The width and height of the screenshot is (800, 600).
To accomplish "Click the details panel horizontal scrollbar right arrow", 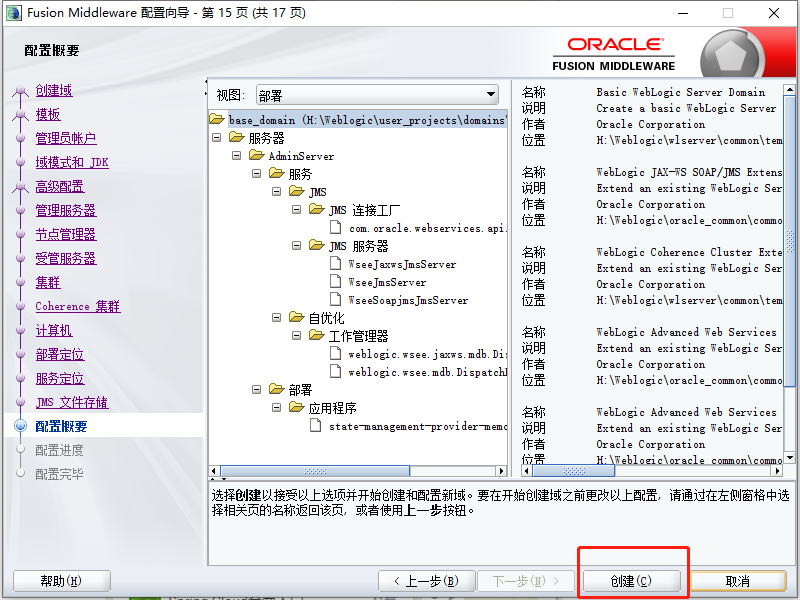I will coord(777,471).
